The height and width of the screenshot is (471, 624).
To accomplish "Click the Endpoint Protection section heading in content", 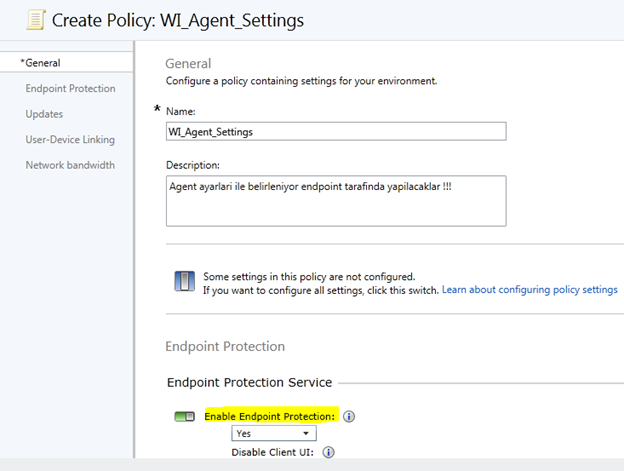I will [x=225, y=346].
